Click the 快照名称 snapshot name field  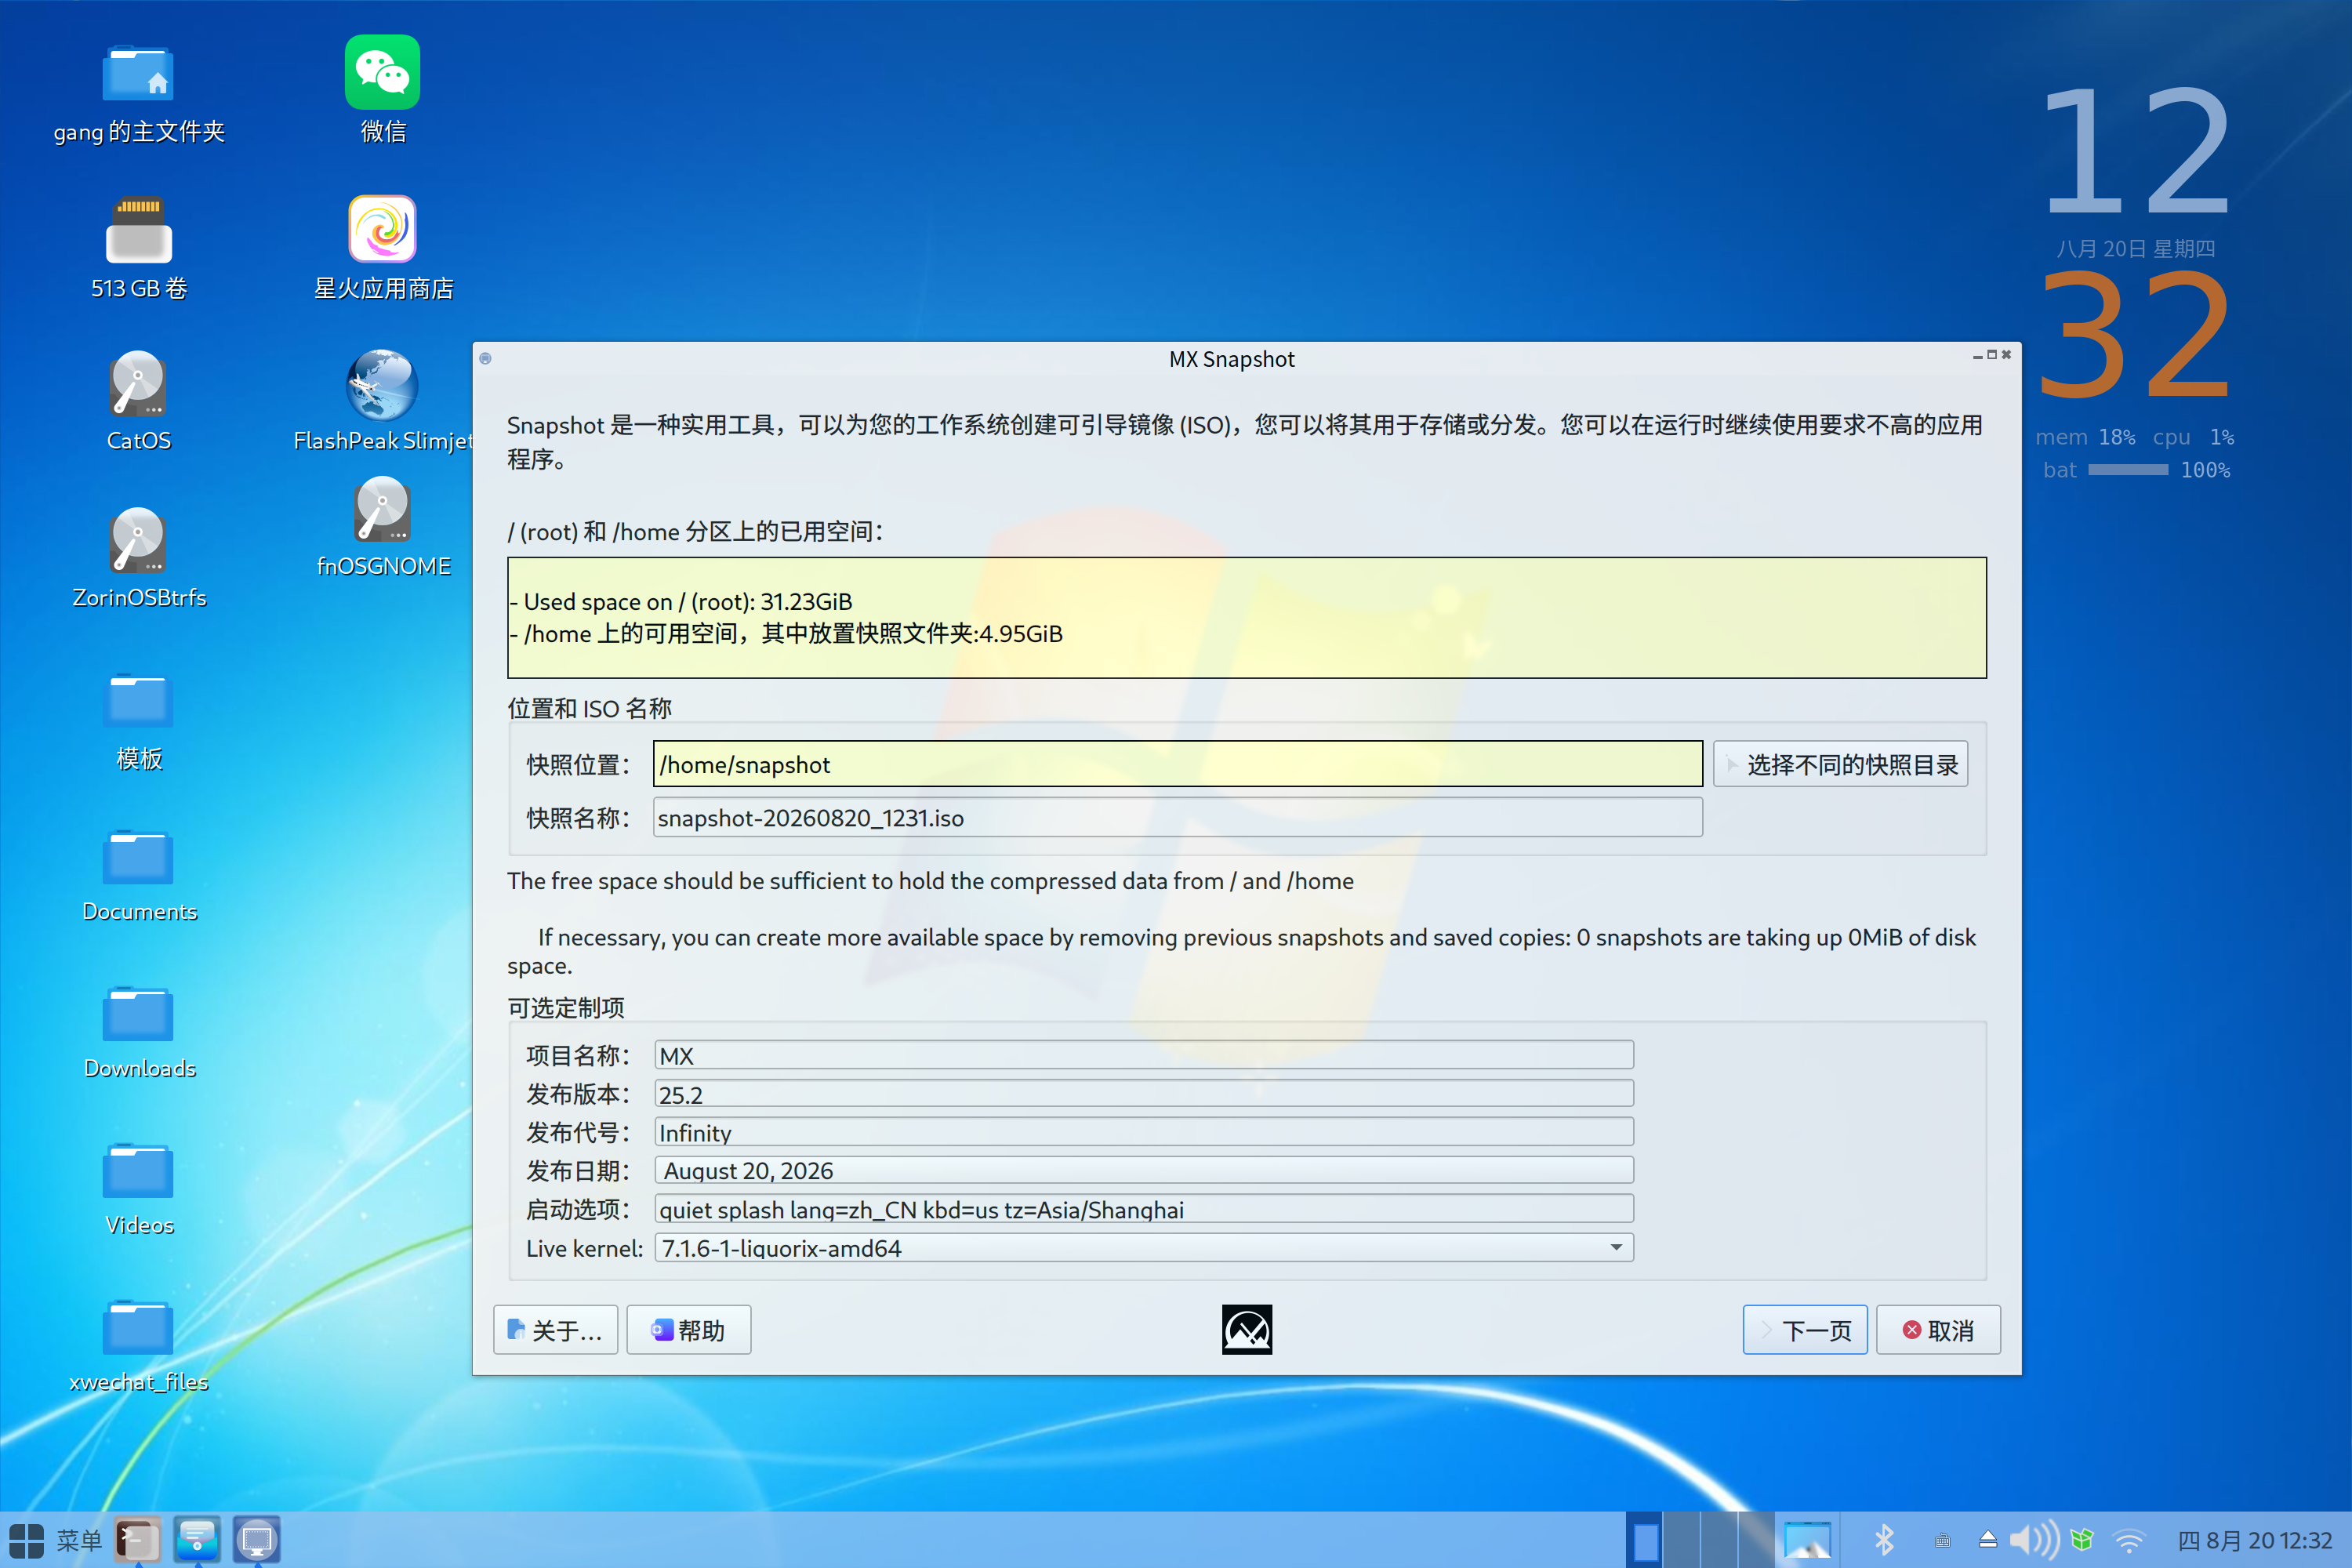coord(1177,818)
